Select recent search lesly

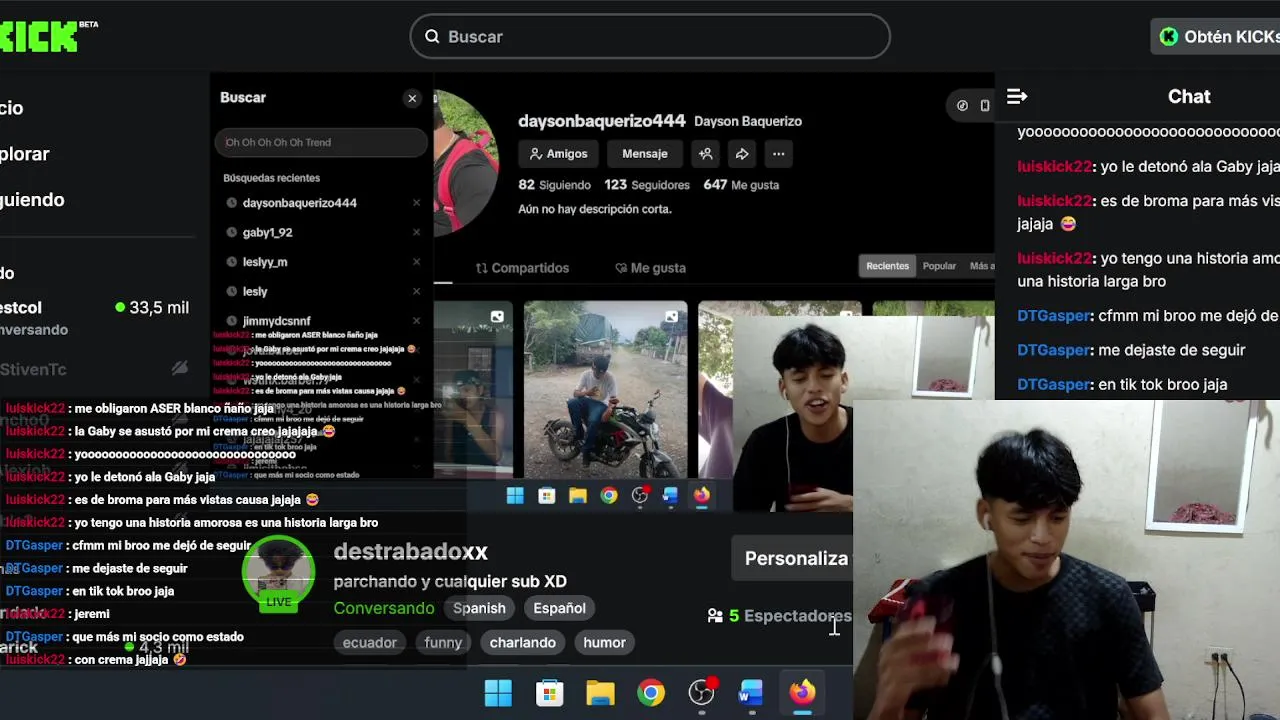pyautogui.click(x=255, y=291)
